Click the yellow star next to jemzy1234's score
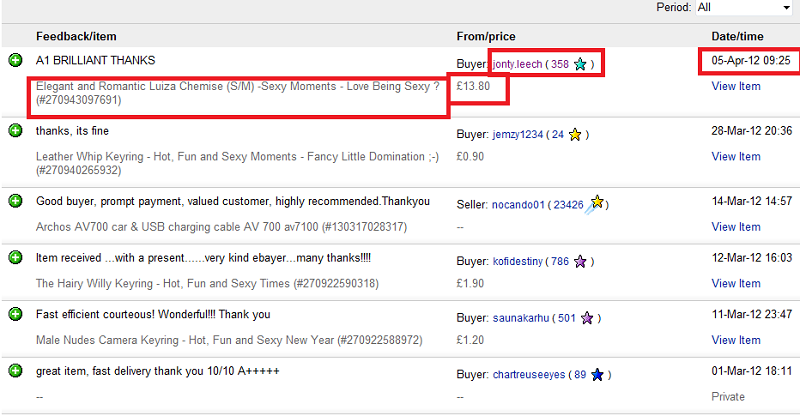Viewport: 800px width, 416px height. (x=575, y=134)
